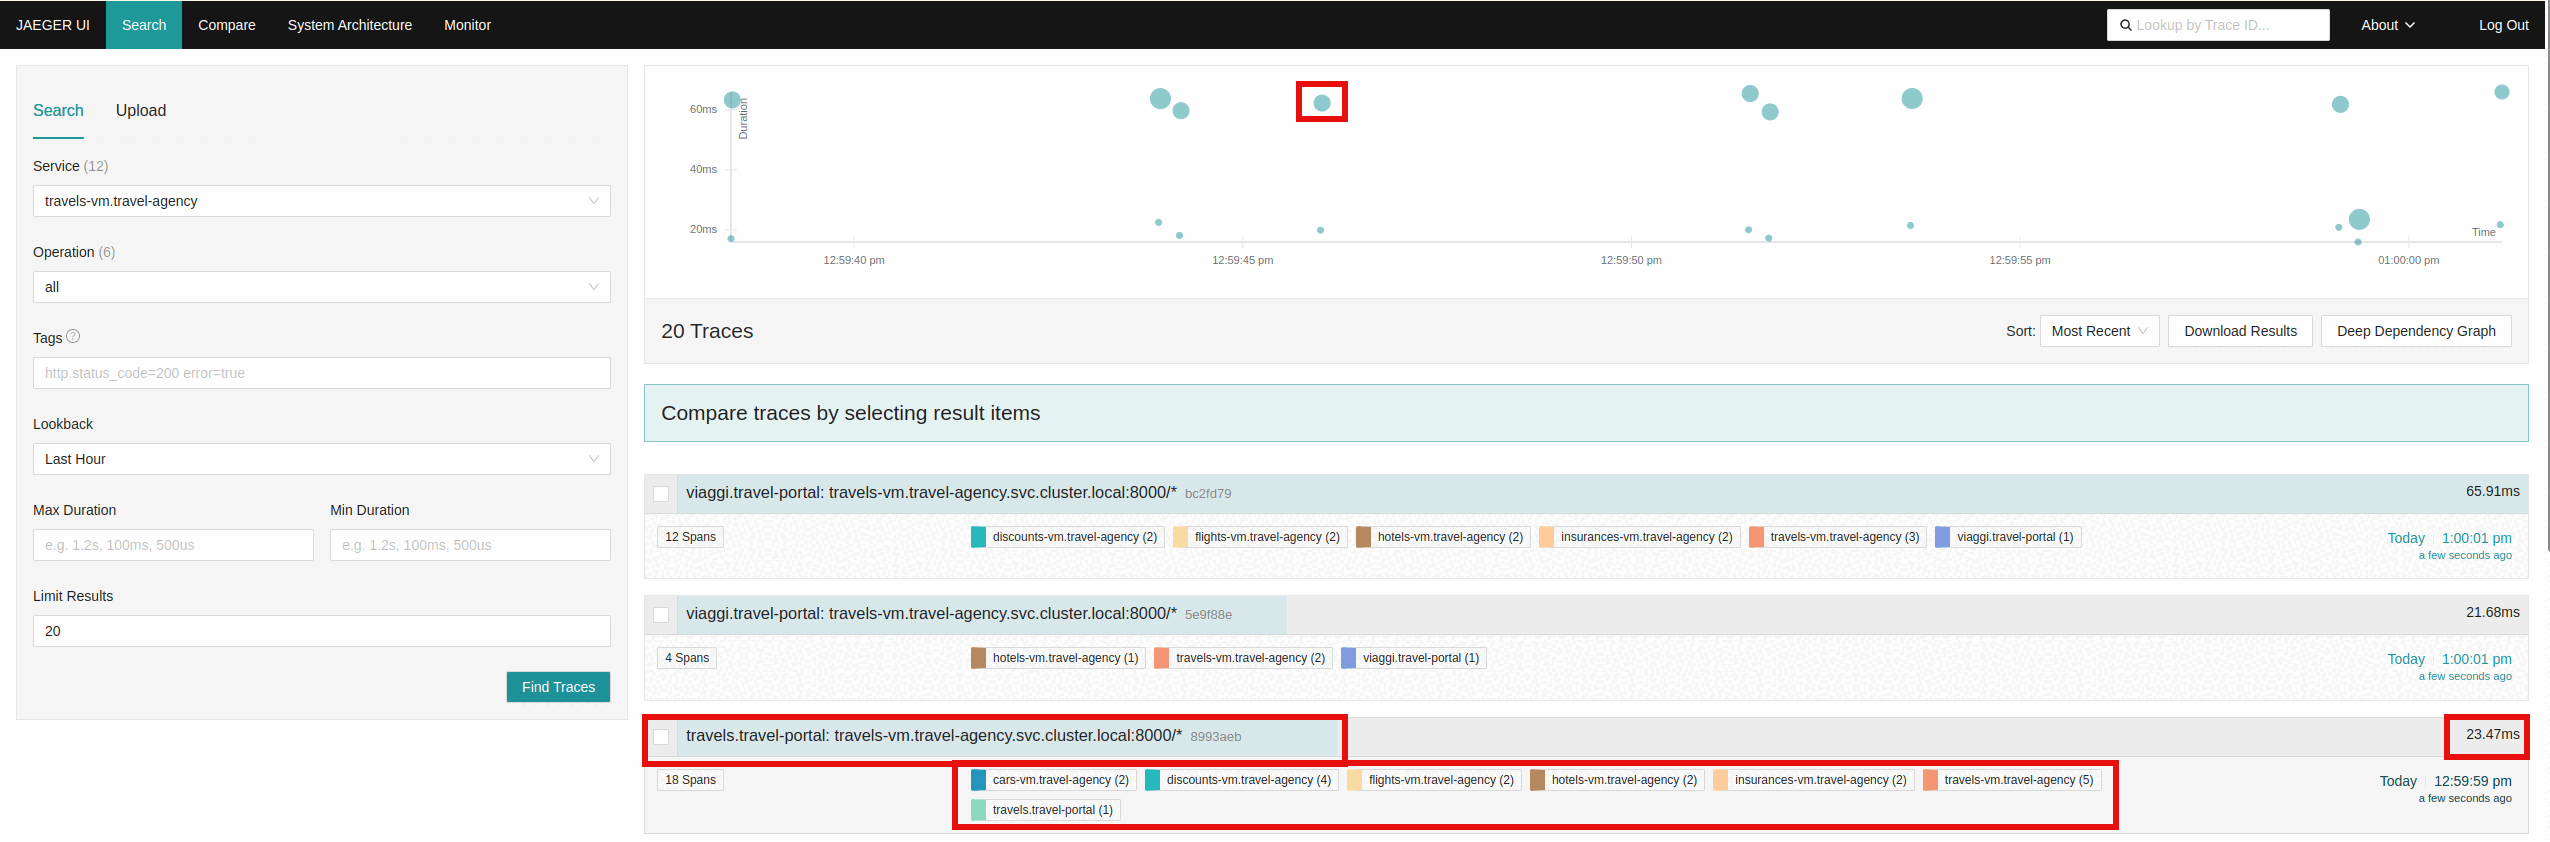Open the Search nav tab
Viewport: 2550px width, 842px height.
click(144, 25)
